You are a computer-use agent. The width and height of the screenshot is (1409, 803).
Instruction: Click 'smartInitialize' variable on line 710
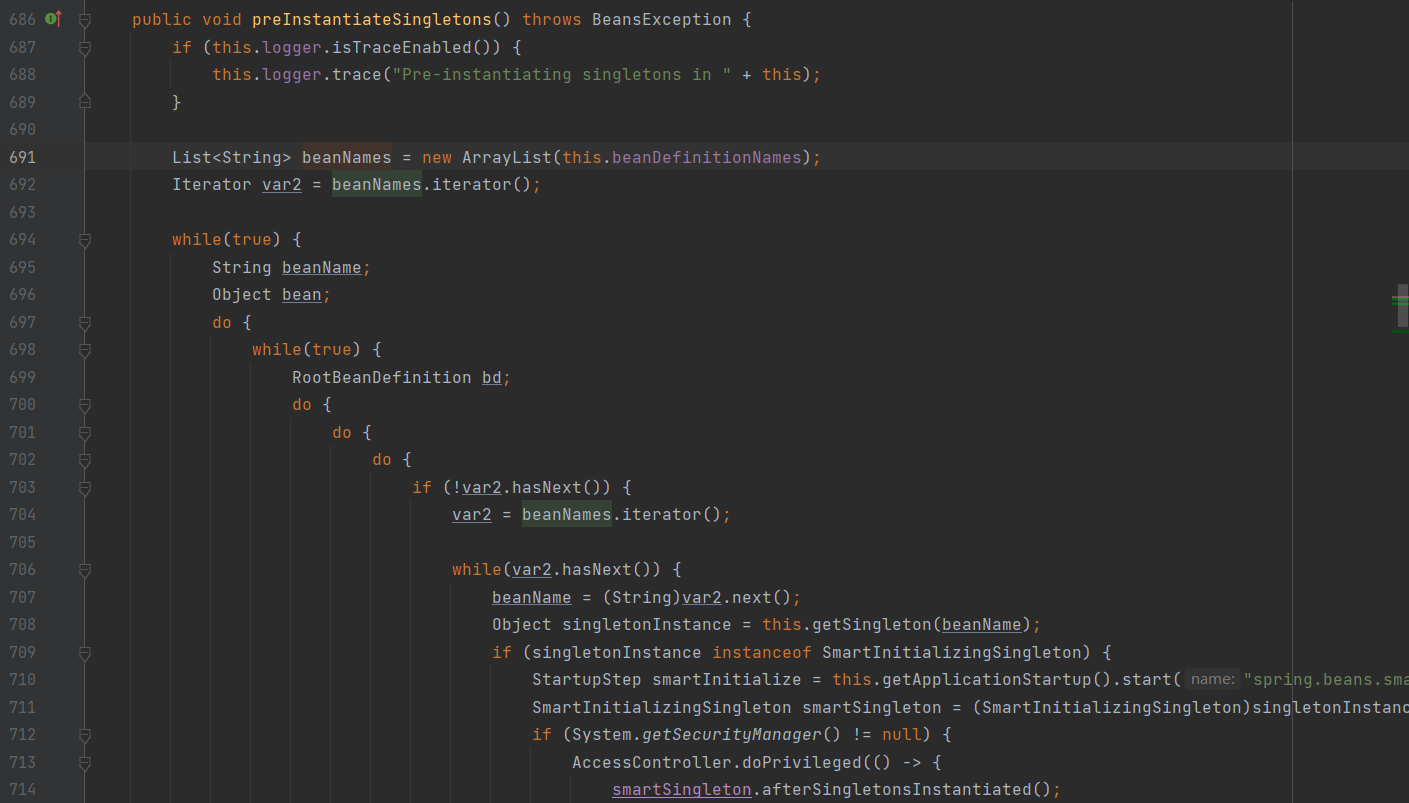pos(727,680)
